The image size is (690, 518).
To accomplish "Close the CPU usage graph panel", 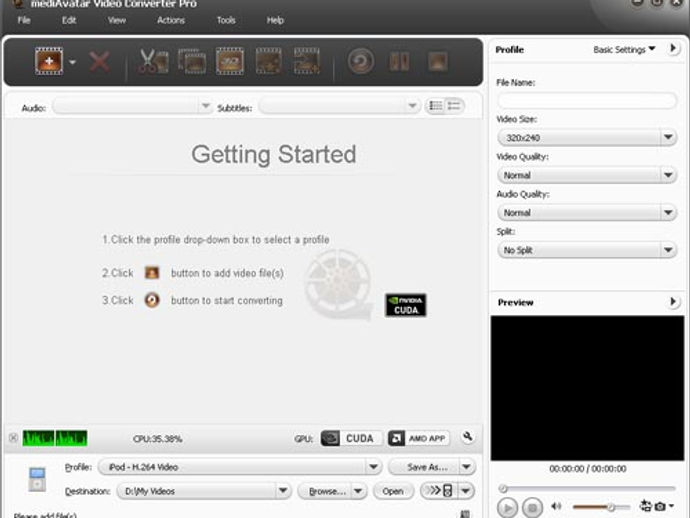I will click(x=13, y=437).
